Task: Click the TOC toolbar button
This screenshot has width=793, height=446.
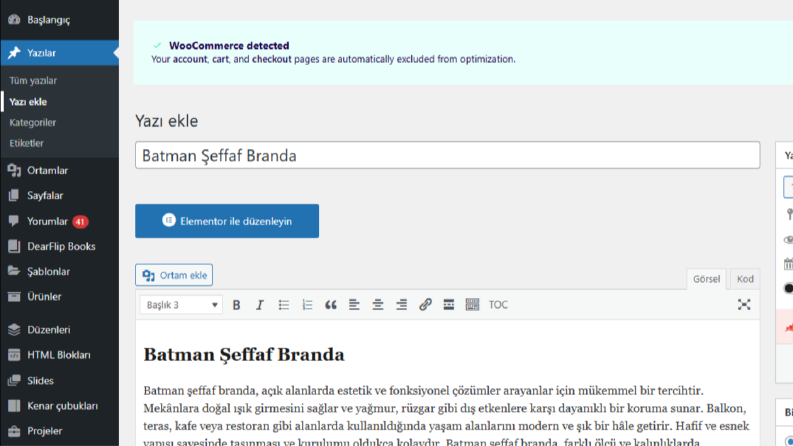Action: click(498, 305)
